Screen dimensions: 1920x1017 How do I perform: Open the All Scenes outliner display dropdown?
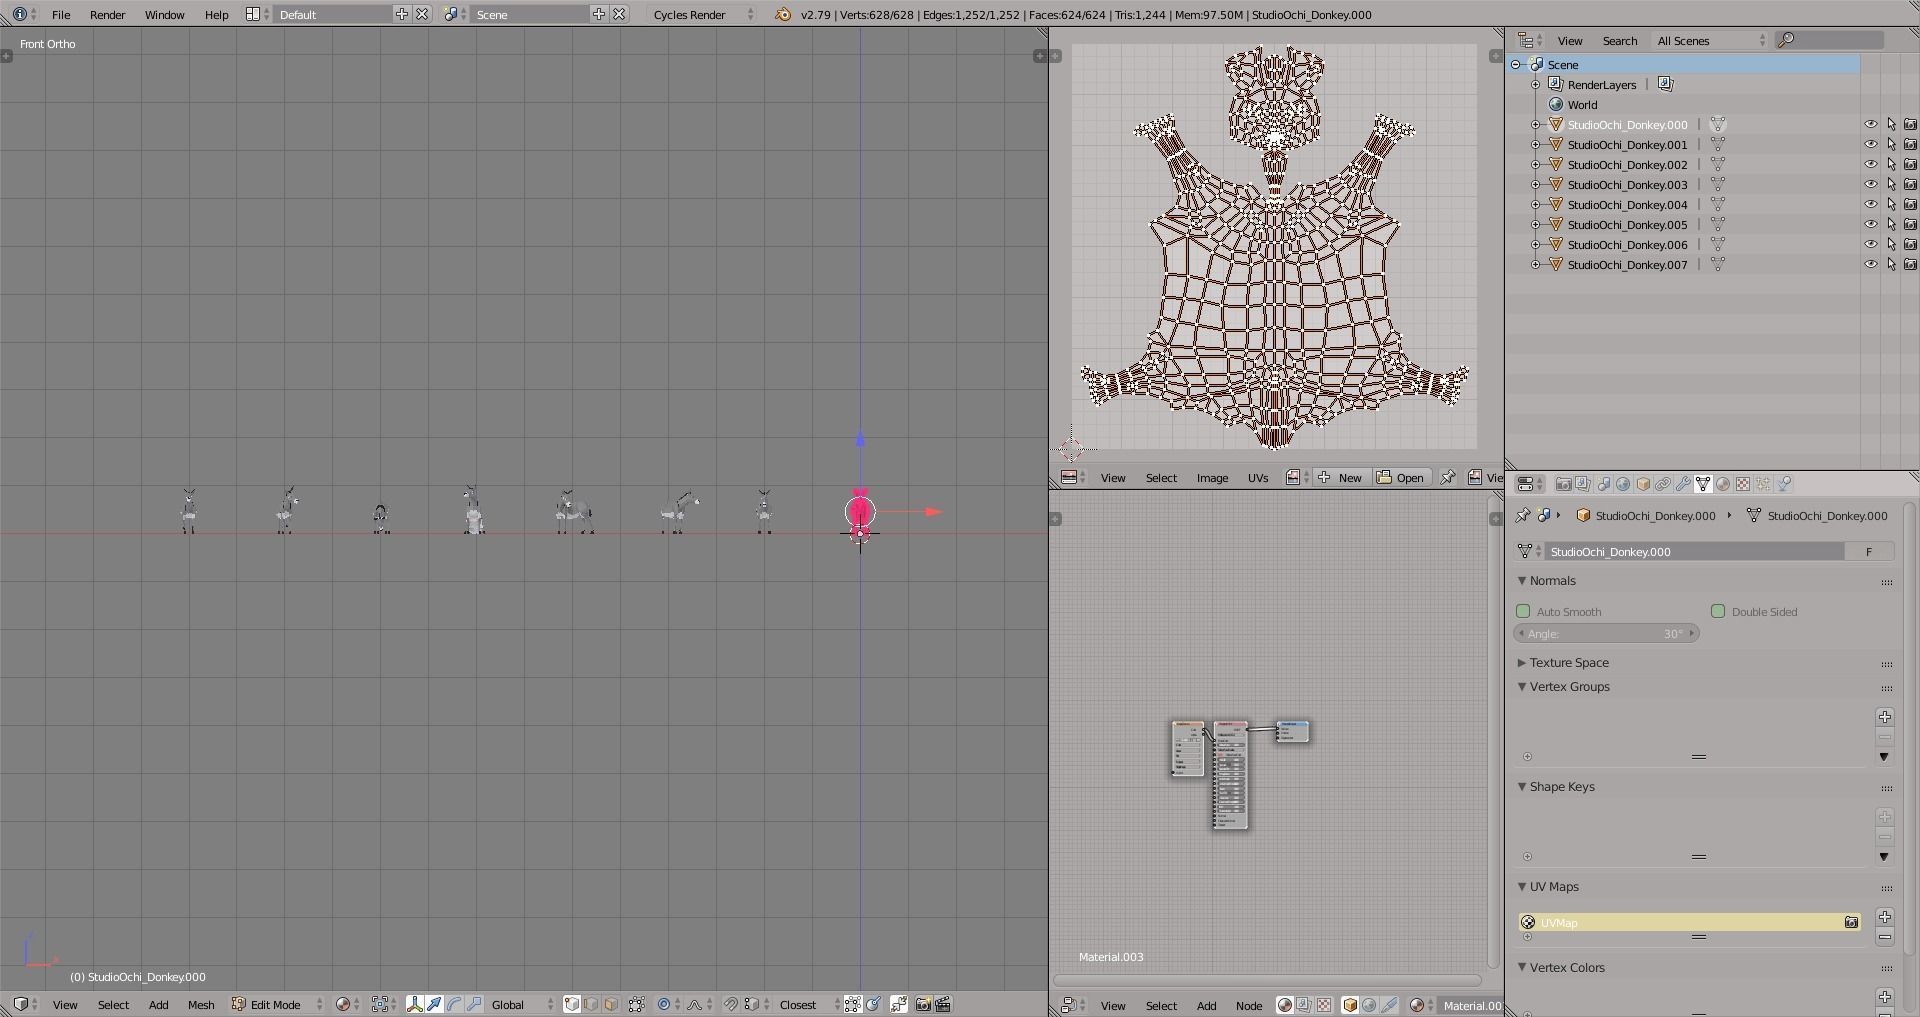tap(1711, 40)
